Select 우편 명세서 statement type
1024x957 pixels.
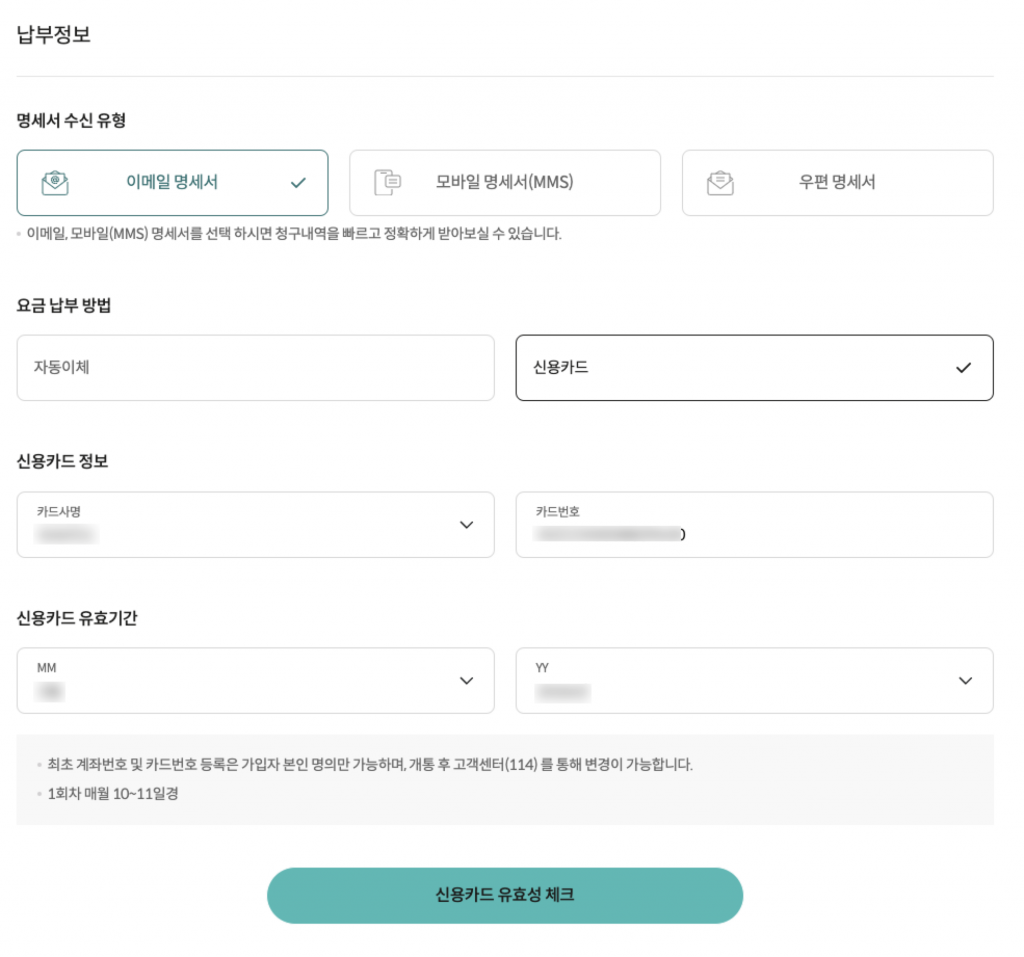(837, 183)
